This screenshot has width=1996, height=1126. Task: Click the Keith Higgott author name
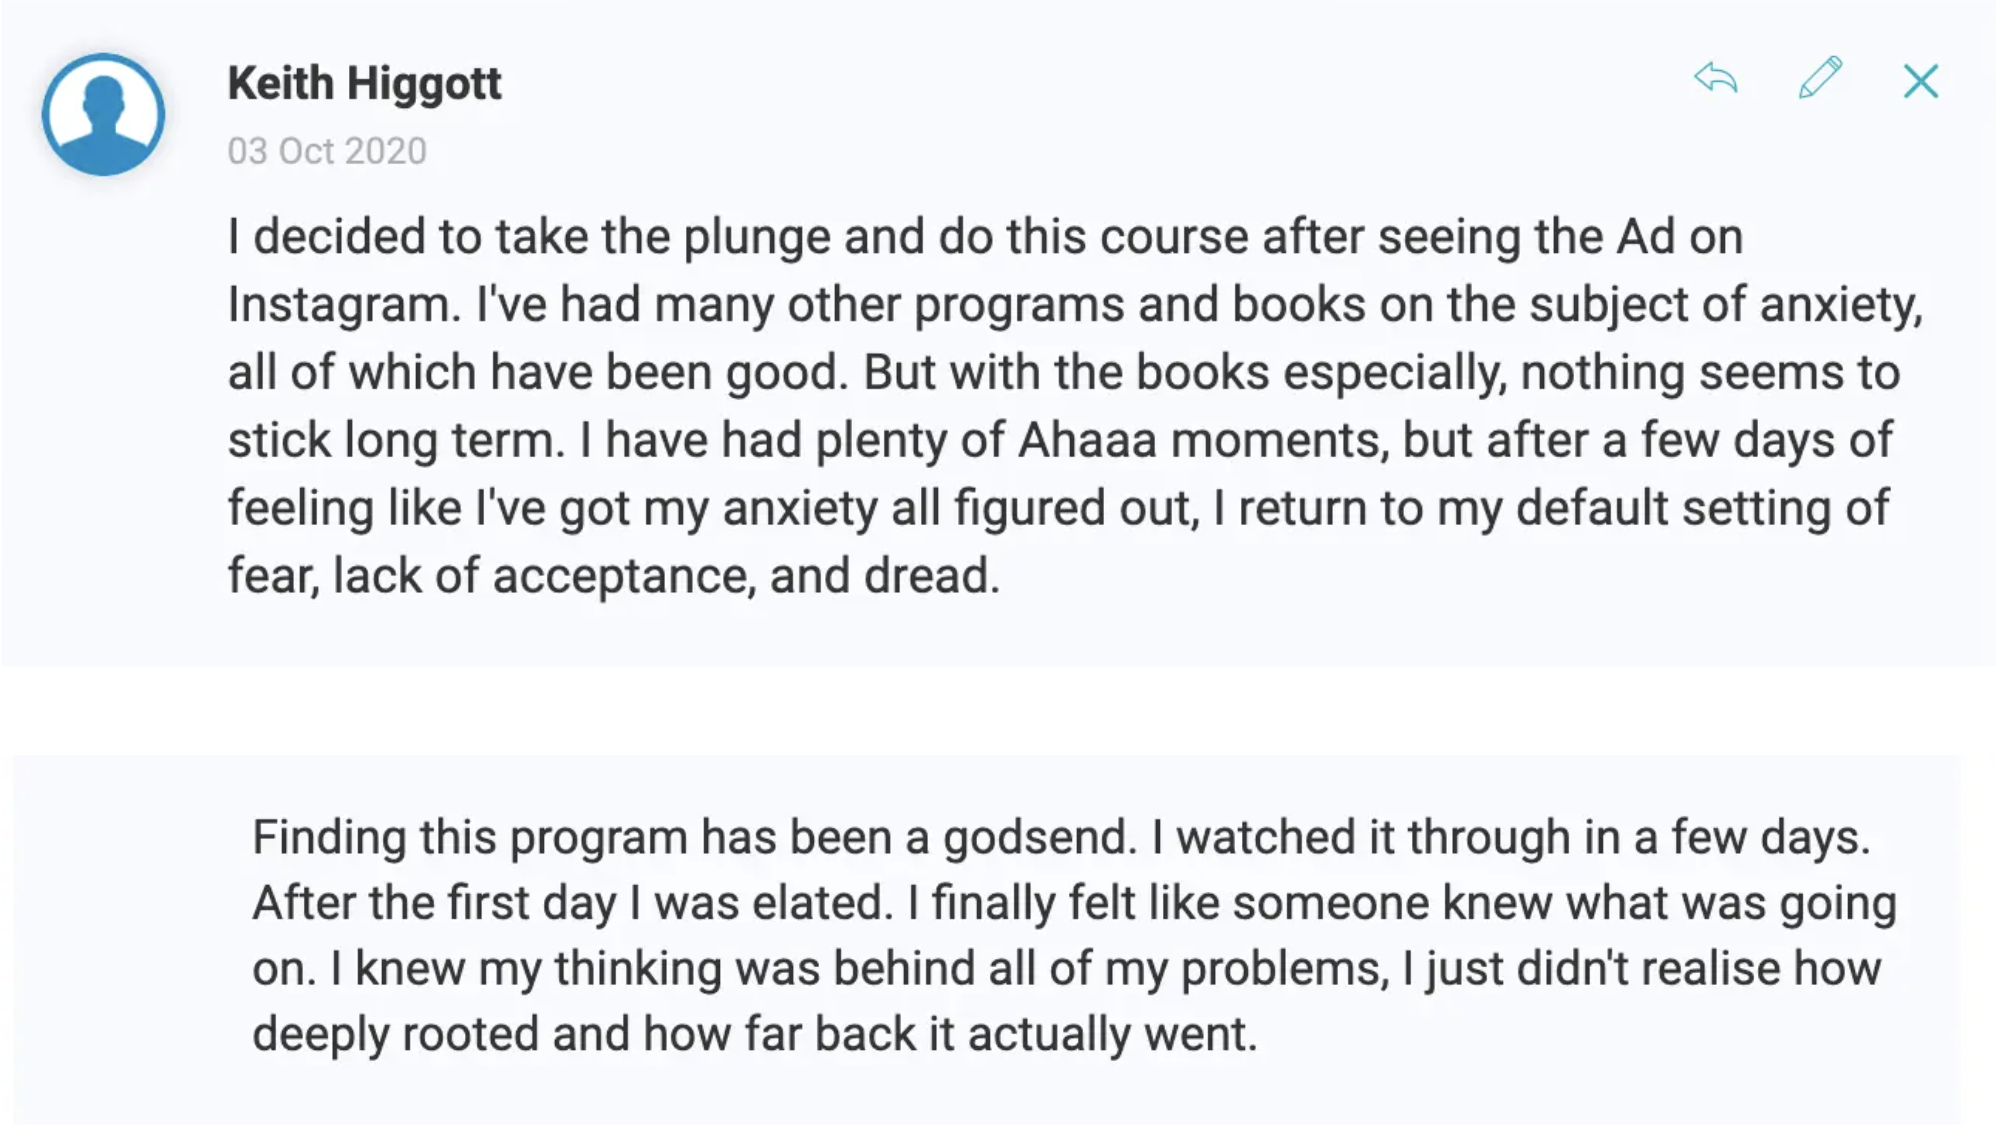[364, 83]
